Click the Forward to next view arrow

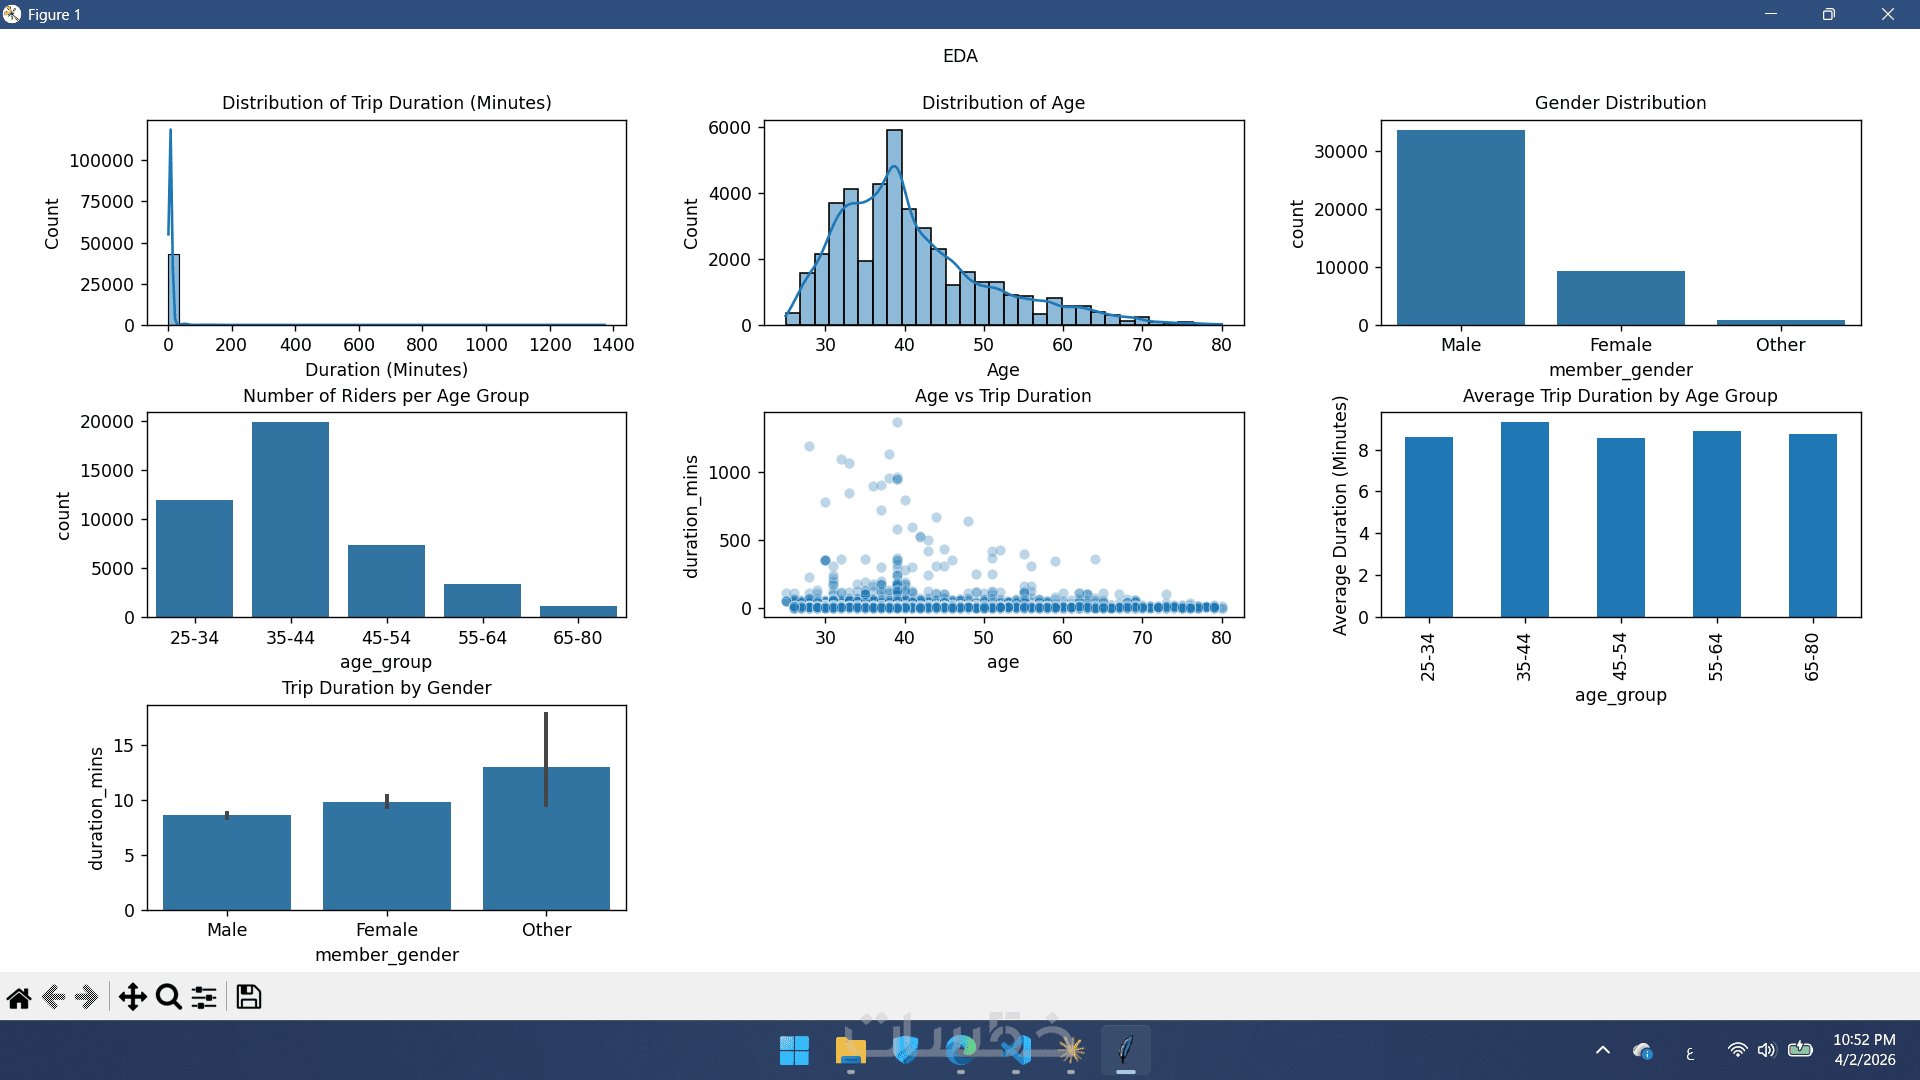[87, 997]
